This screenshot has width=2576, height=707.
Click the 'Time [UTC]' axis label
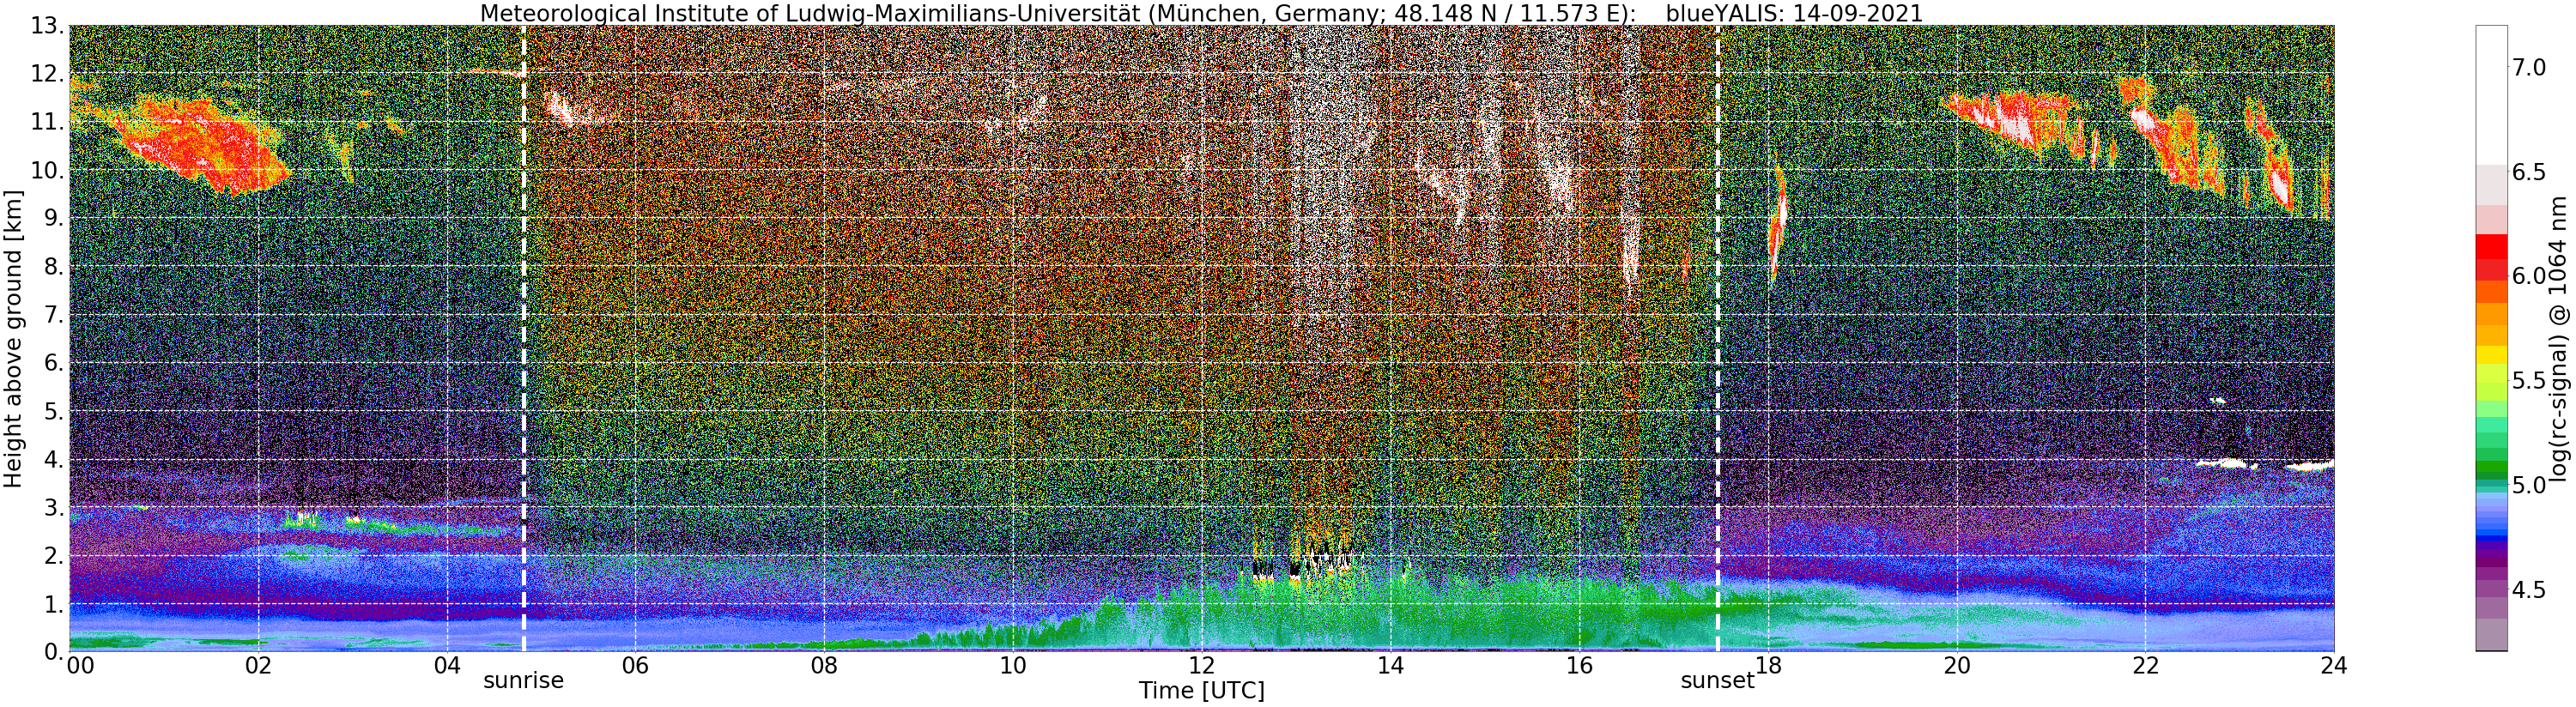coord(1201,691)
